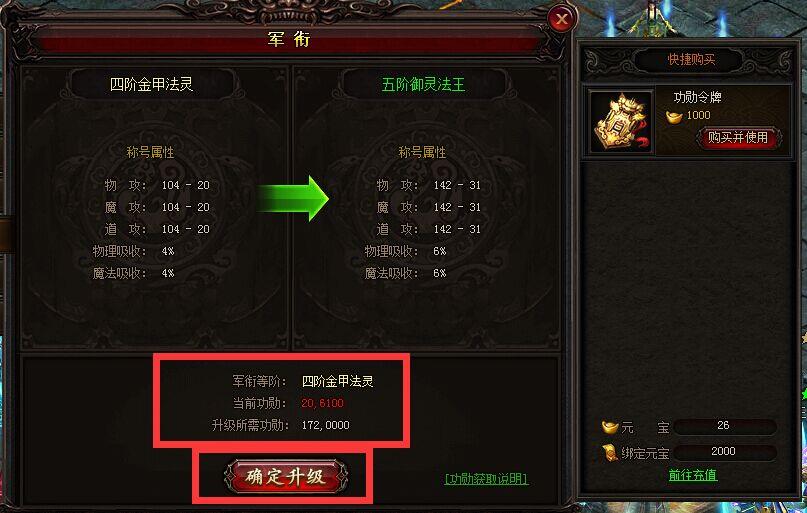Click the 称号属性 label in left panel

(150, 152)
